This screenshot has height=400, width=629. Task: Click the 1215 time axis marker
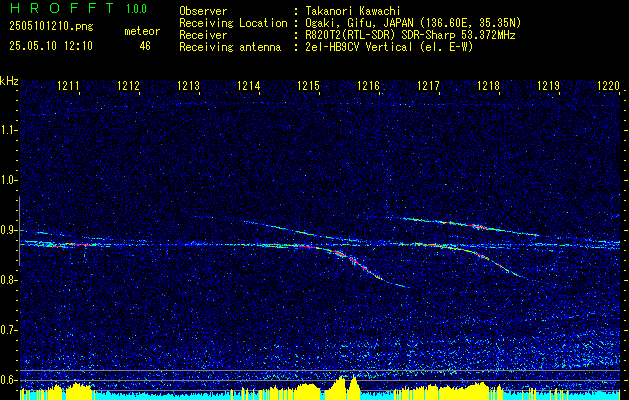point(309,85)
